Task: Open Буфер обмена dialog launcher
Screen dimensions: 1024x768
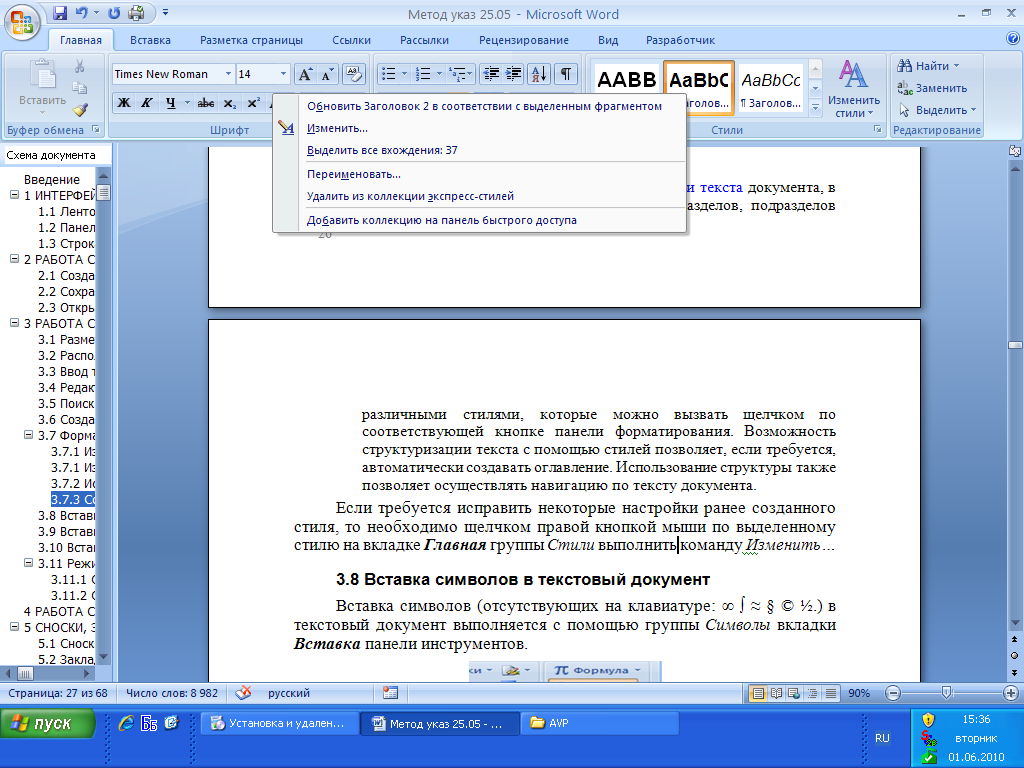Action: tap(95, 129)
